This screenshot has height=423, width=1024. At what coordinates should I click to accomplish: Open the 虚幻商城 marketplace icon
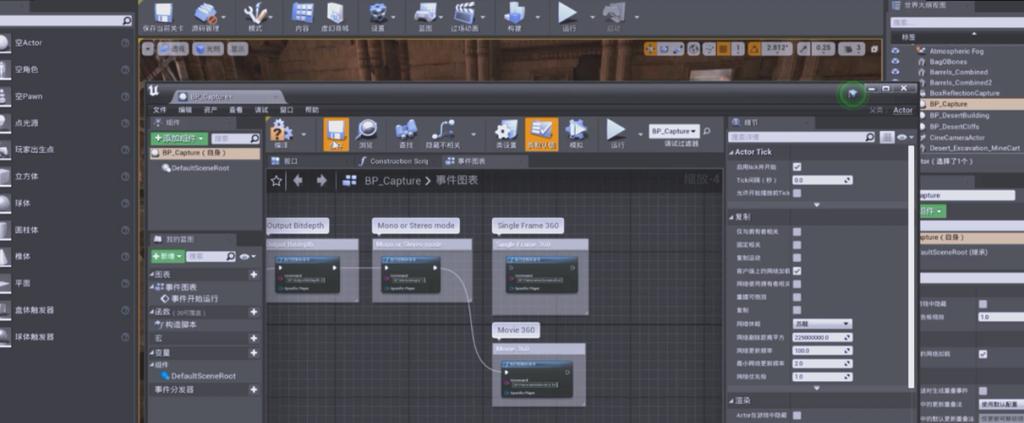[335, 13]
